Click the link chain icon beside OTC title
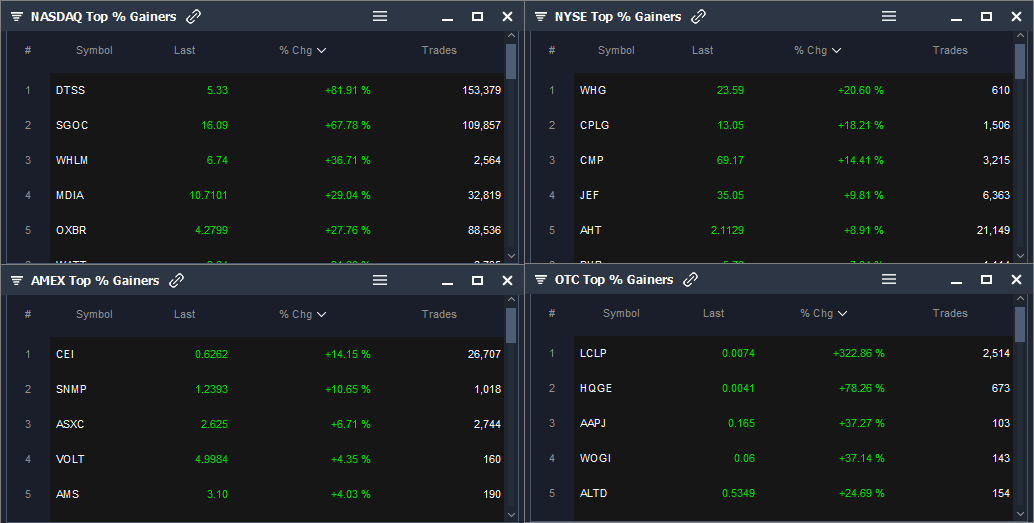Screen dimensions: 1034x523 point(690,279)
